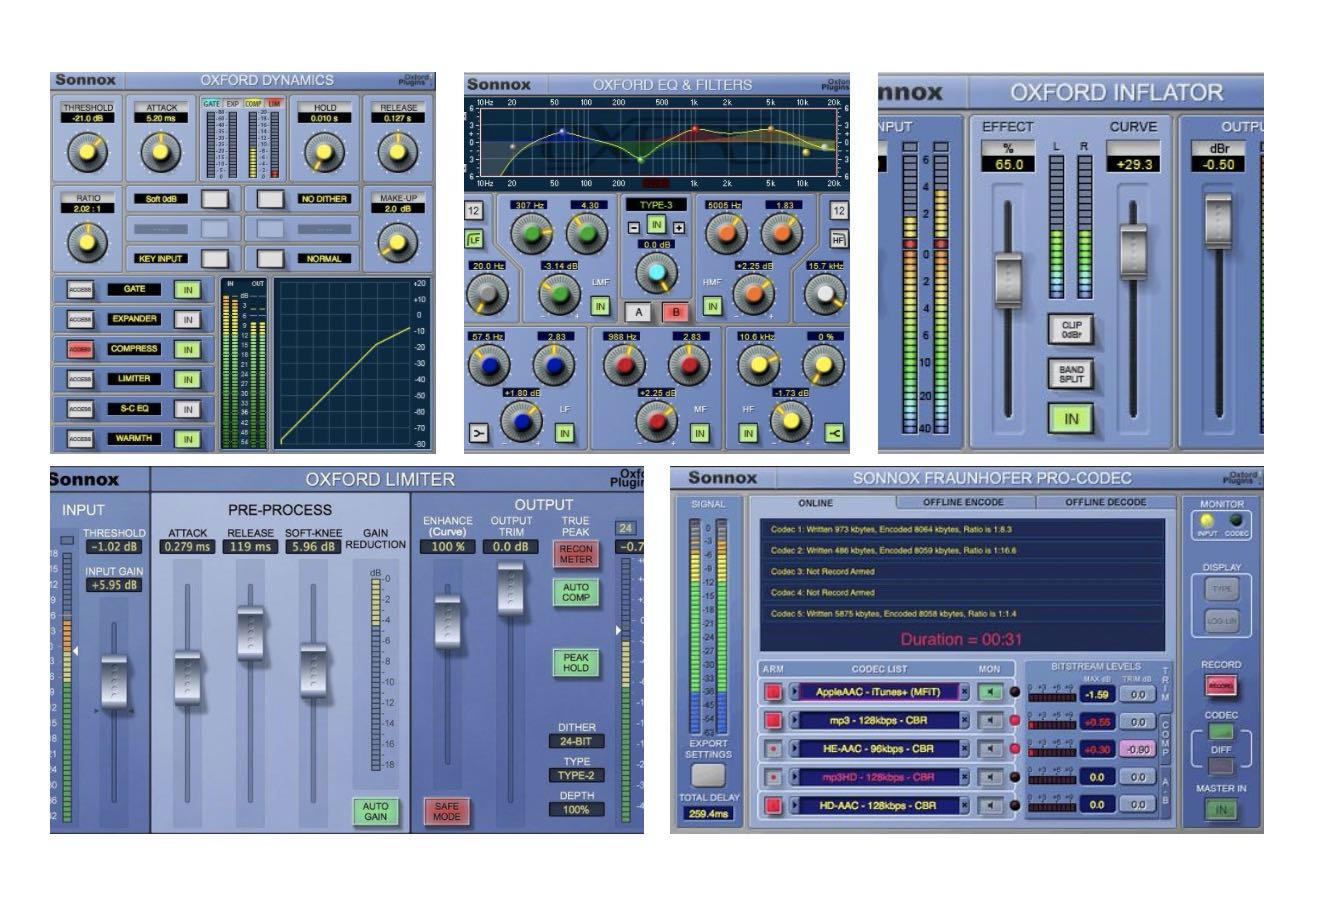Open the Offline Decode tab
The width and height of the screenshot is (1334, 916).
coord(1105,502)
